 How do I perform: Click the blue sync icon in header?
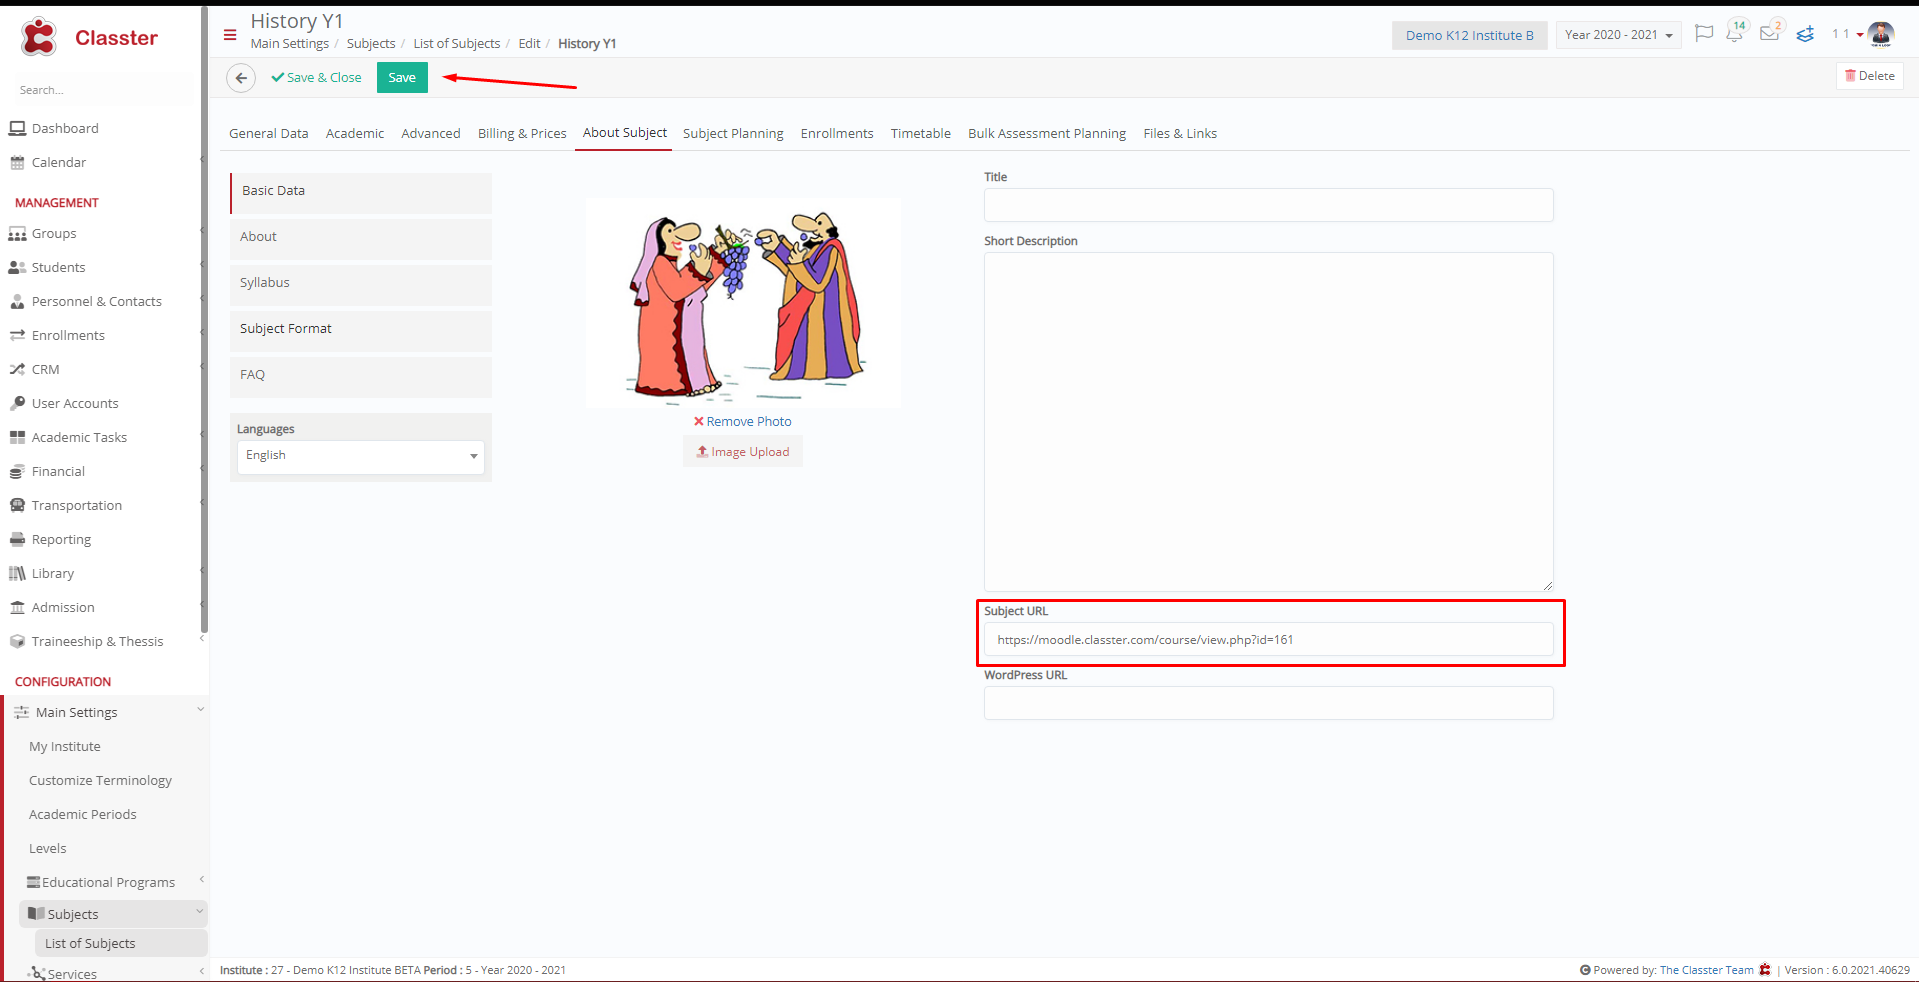point(1805,35)
